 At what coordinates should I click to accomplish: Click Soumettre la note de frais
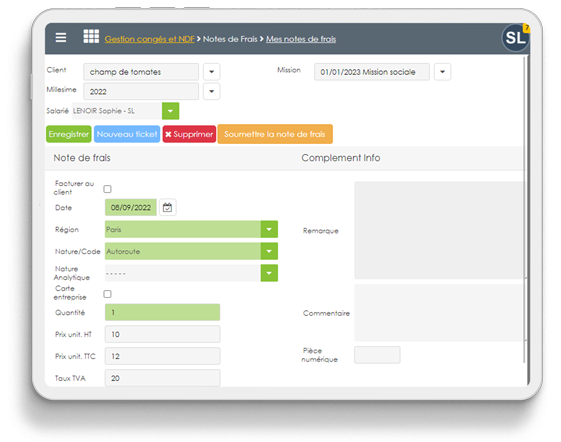coord(275,134)
